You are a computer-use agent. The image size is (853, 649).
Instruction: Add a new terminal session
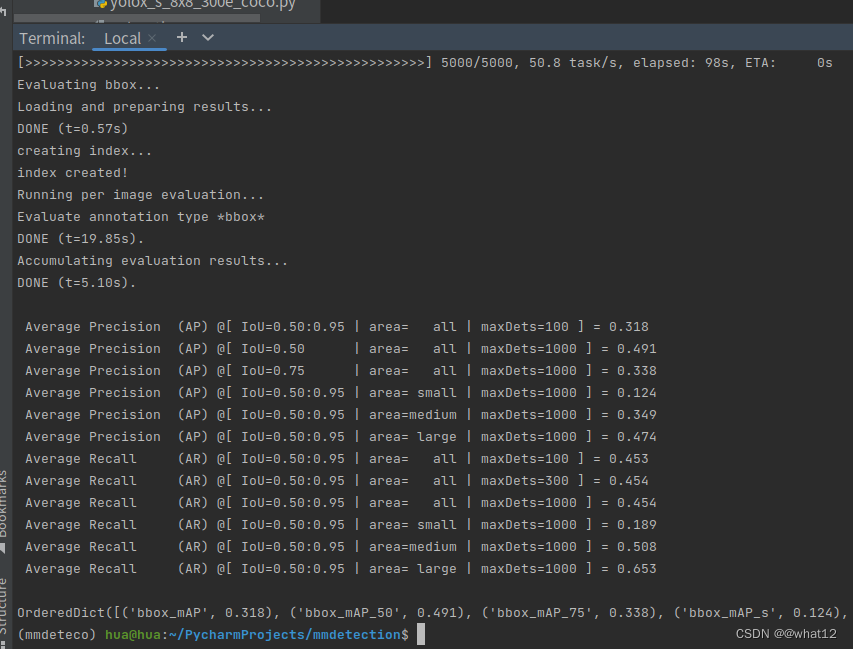click(x=182, y=38)
